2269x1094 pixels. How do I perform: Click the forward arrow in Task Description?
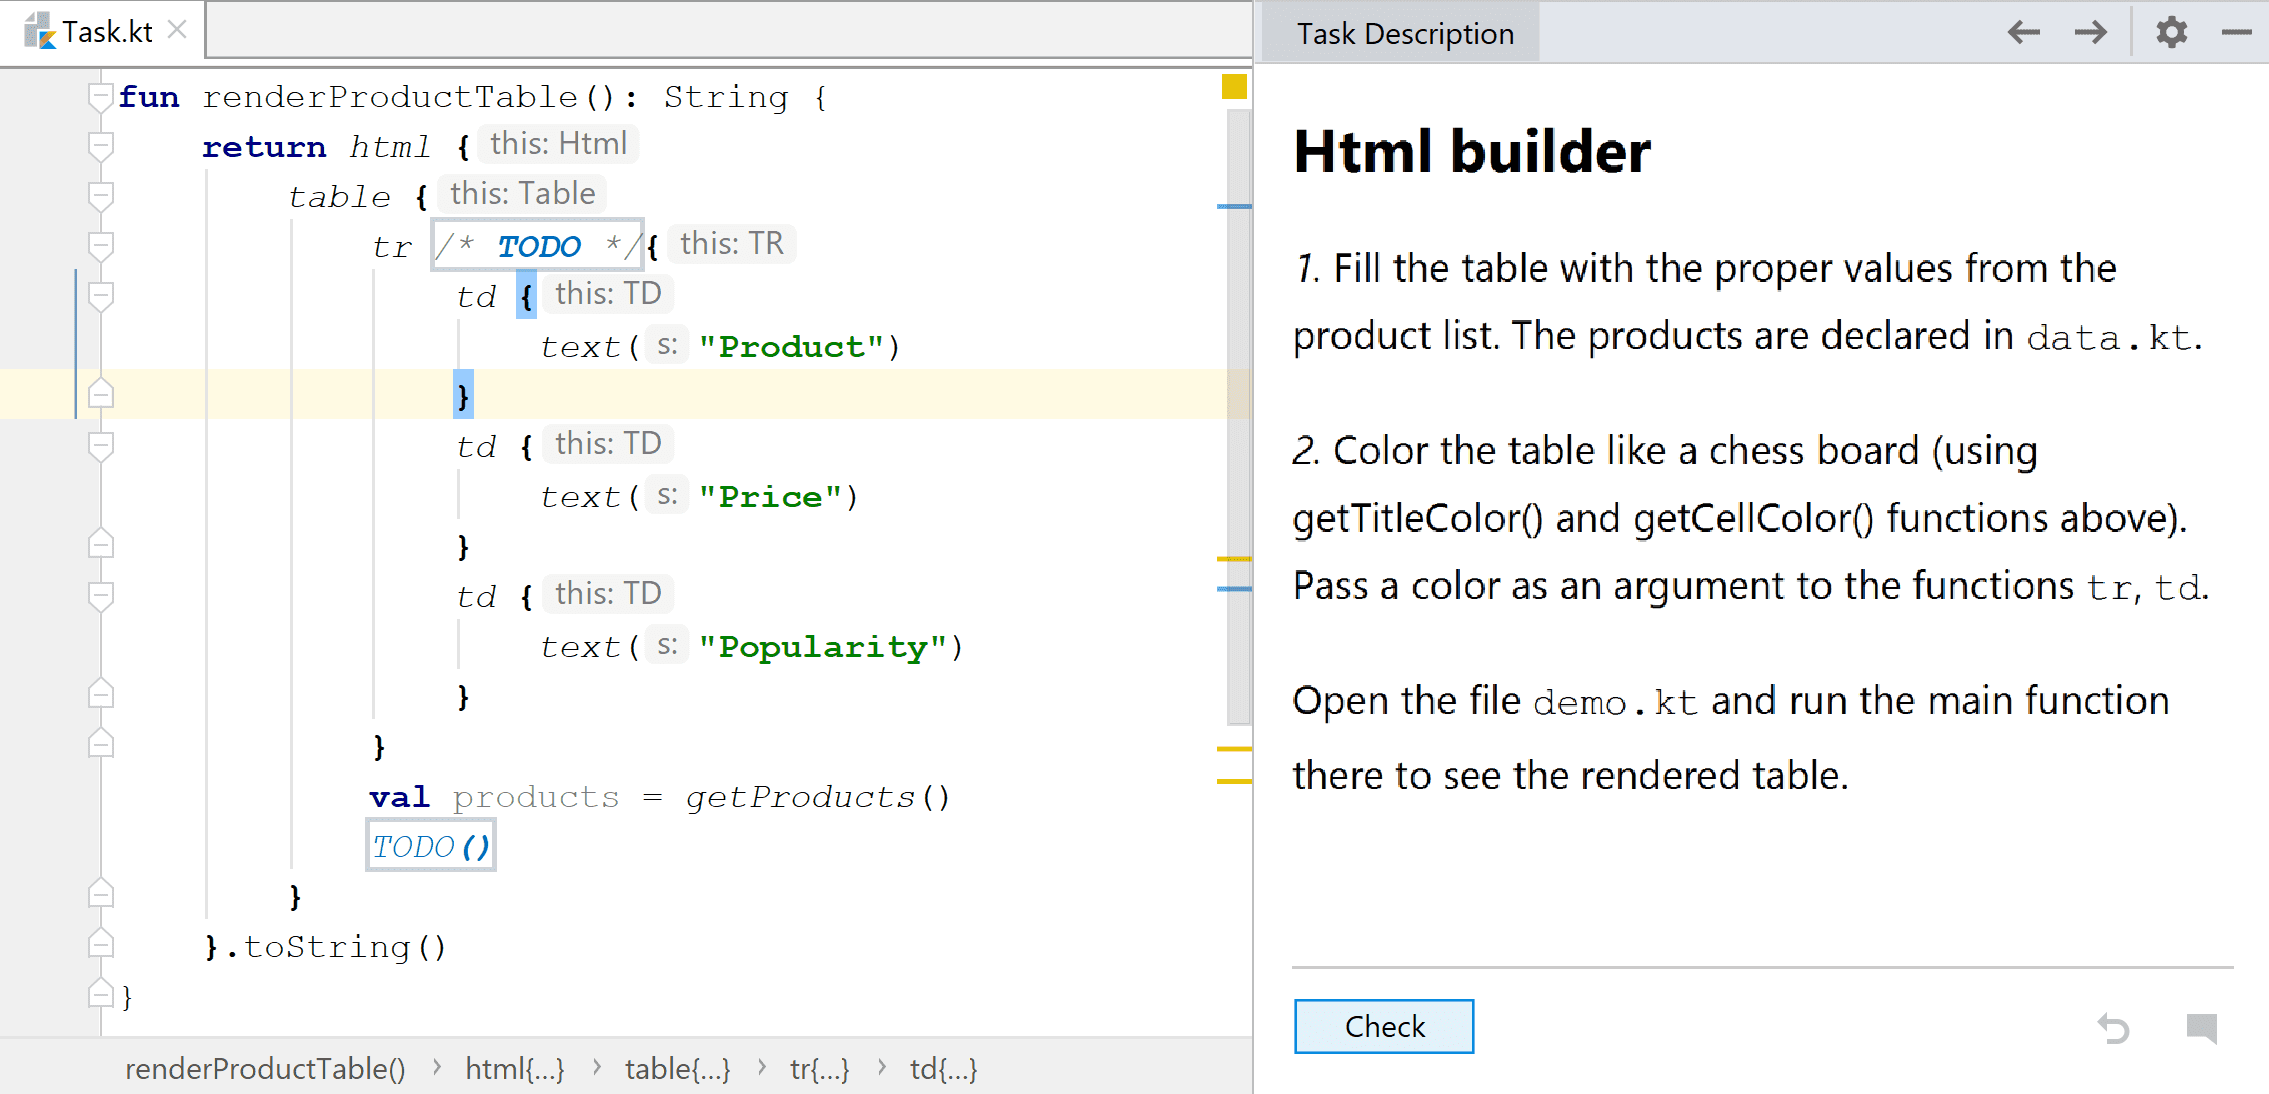pyautogui.click(x=2090, y=32)
